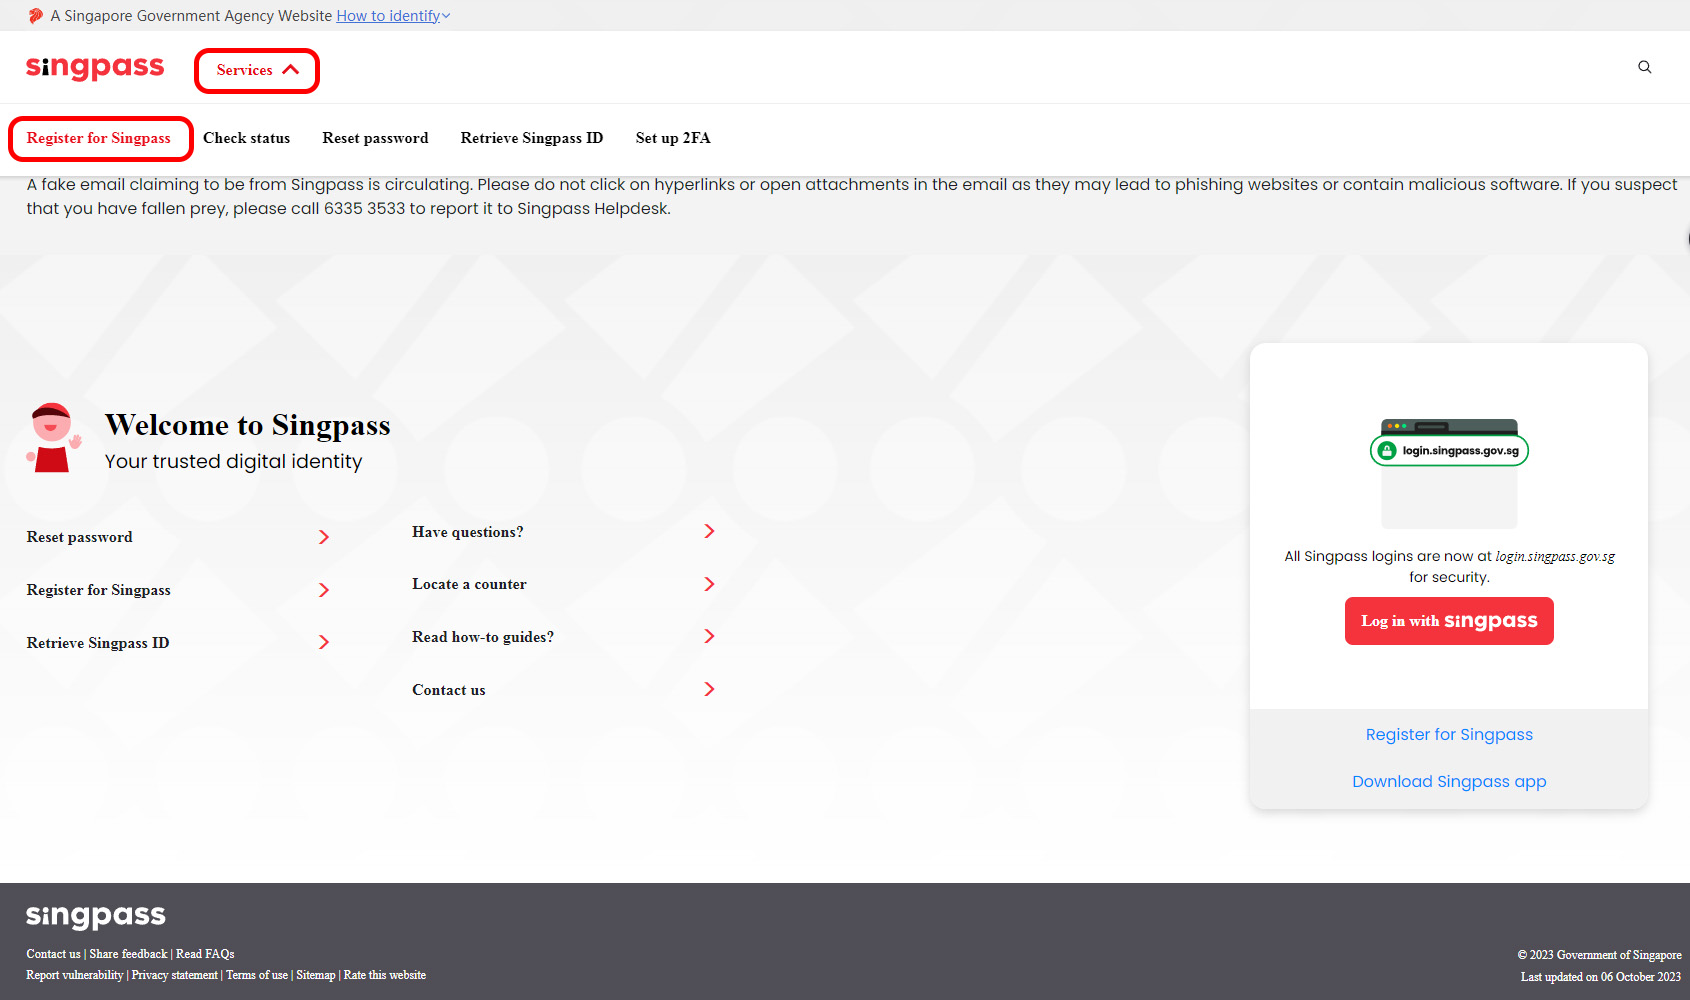Open Reset password in the services menu
The image size is (1690, 1000).
[375, 138]
